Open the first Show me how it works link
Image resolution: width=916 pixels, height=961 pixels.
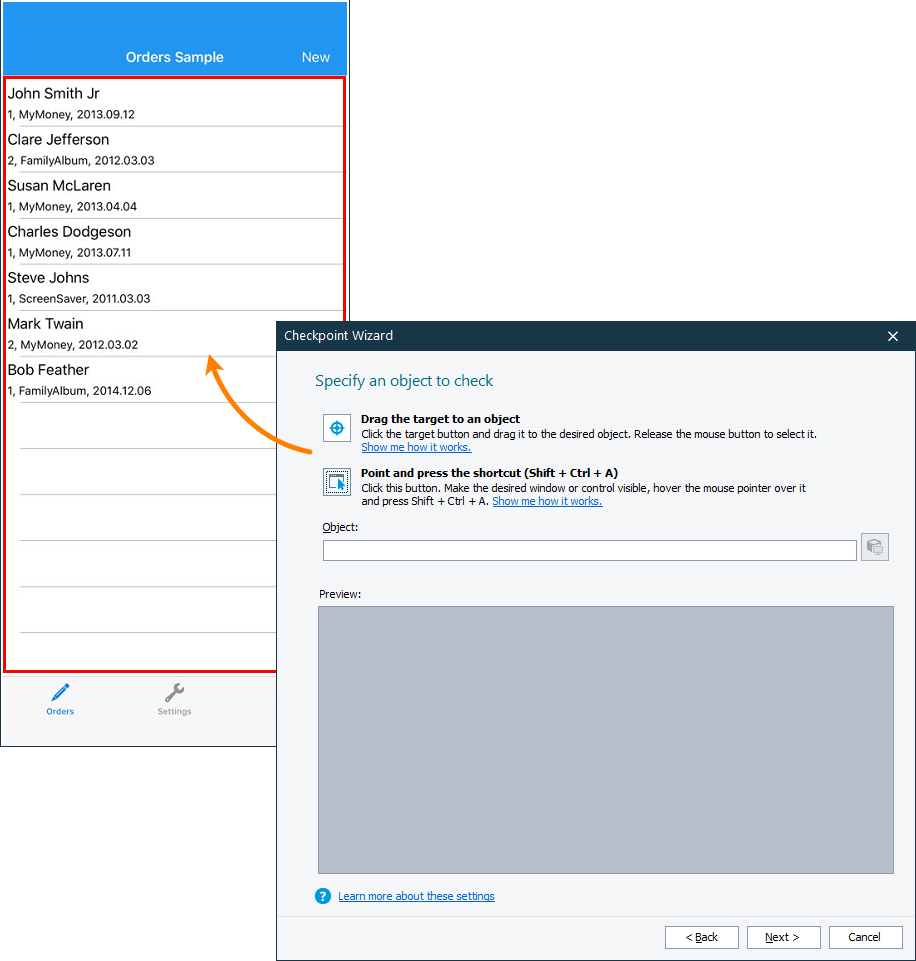[416, 447]
